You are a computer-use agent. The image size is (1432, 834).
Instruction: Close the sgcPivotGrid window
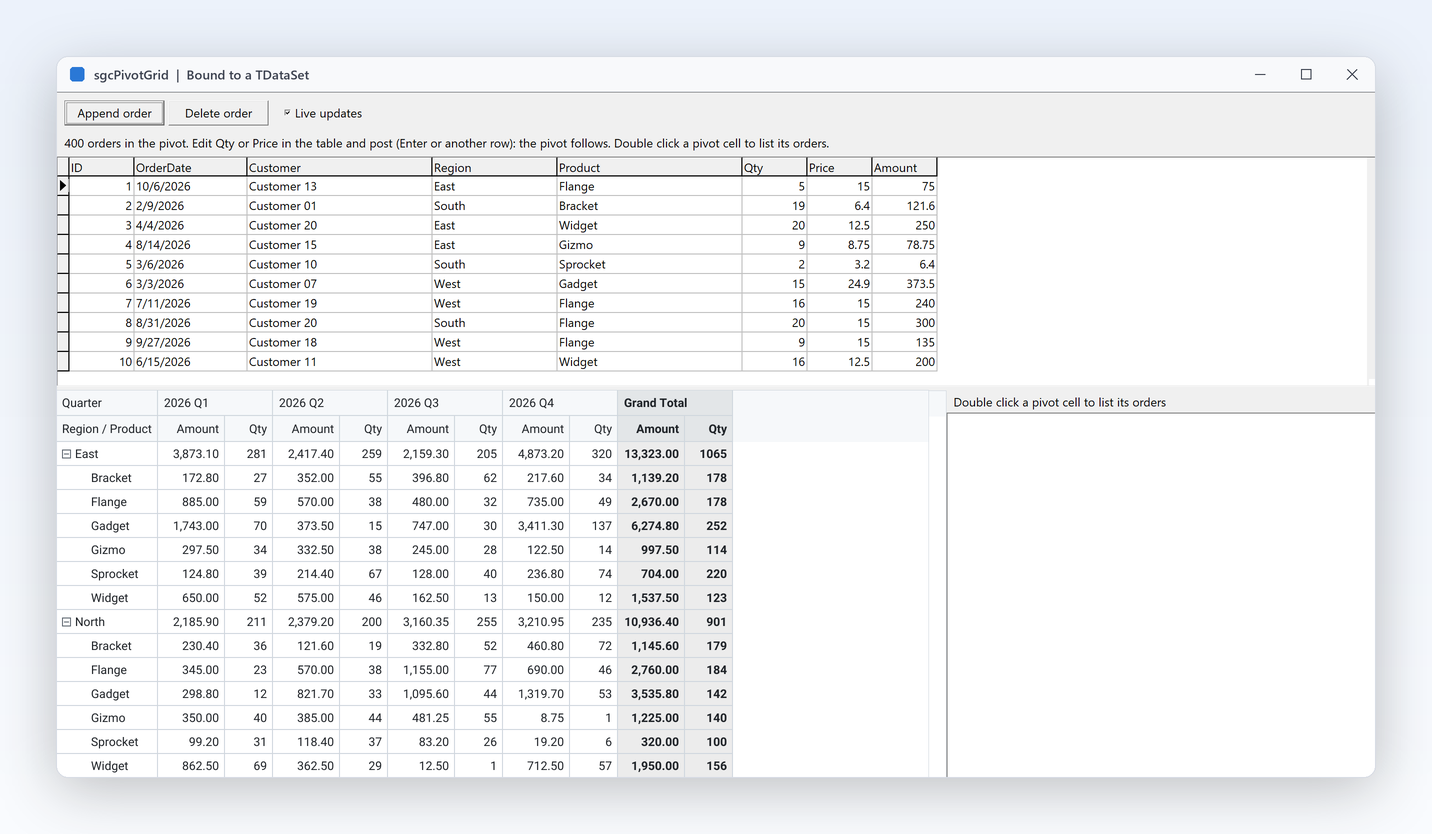click(x=1352, y=75)
